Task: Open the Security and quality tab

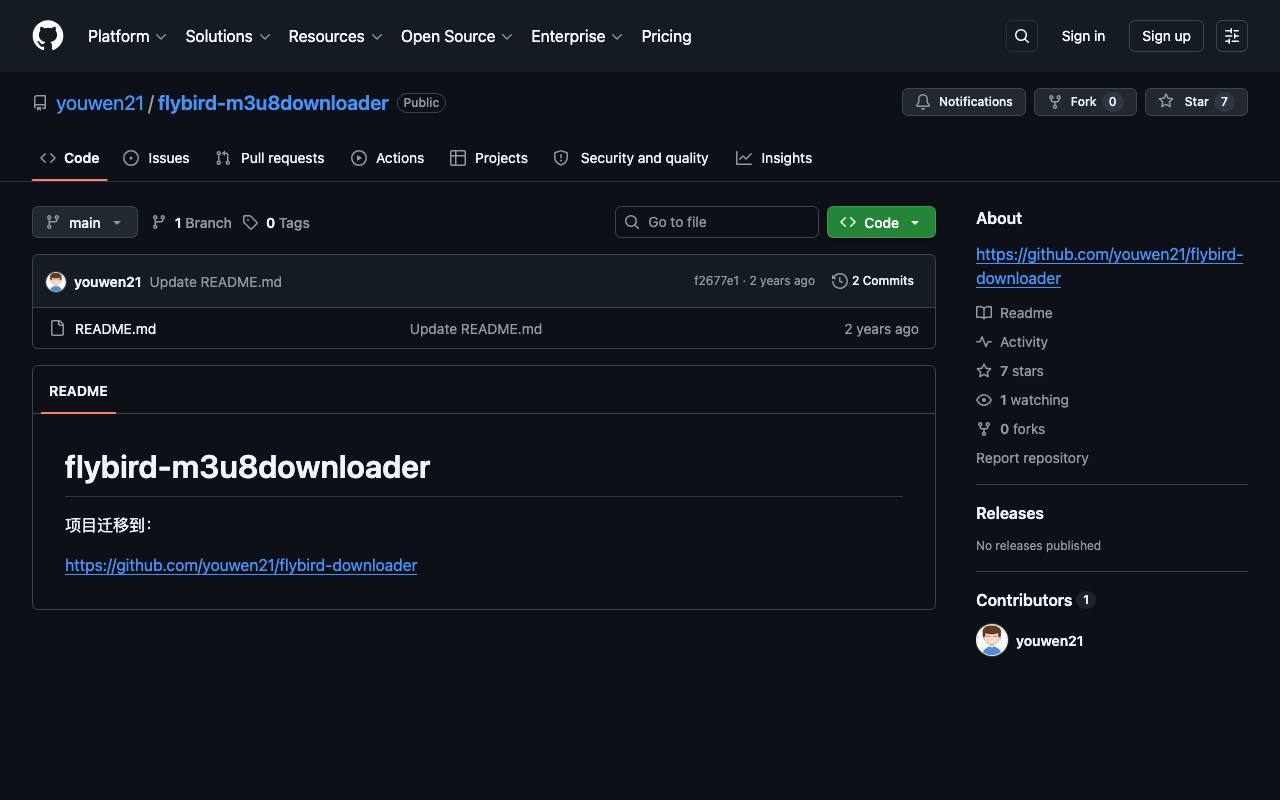Action: click(631, 158)
